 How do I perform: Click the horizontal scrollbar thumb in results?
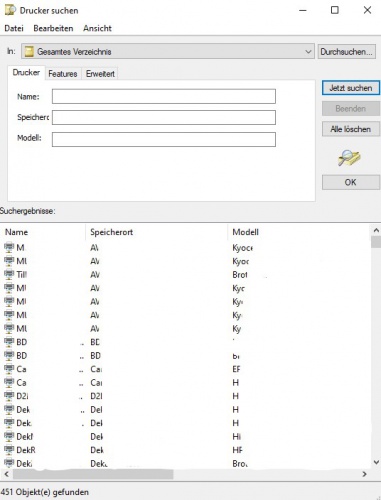[x=92, y=474]
